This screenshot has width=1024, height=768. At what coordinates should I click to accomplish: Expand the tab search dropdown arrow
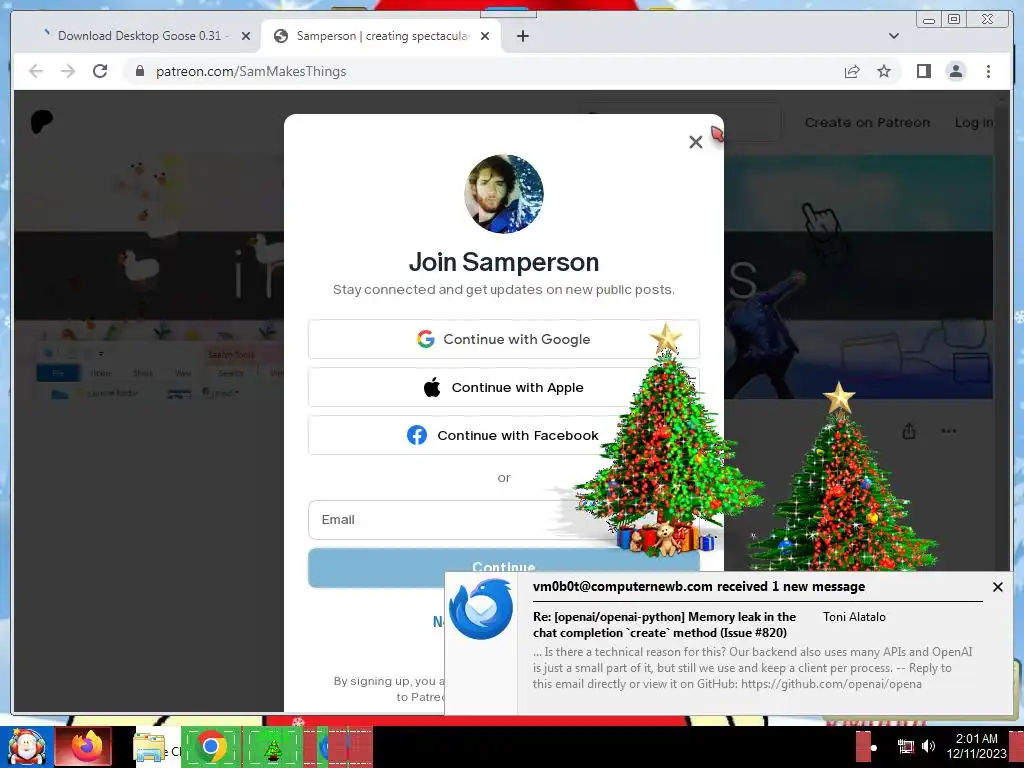[x=894, y=36]
